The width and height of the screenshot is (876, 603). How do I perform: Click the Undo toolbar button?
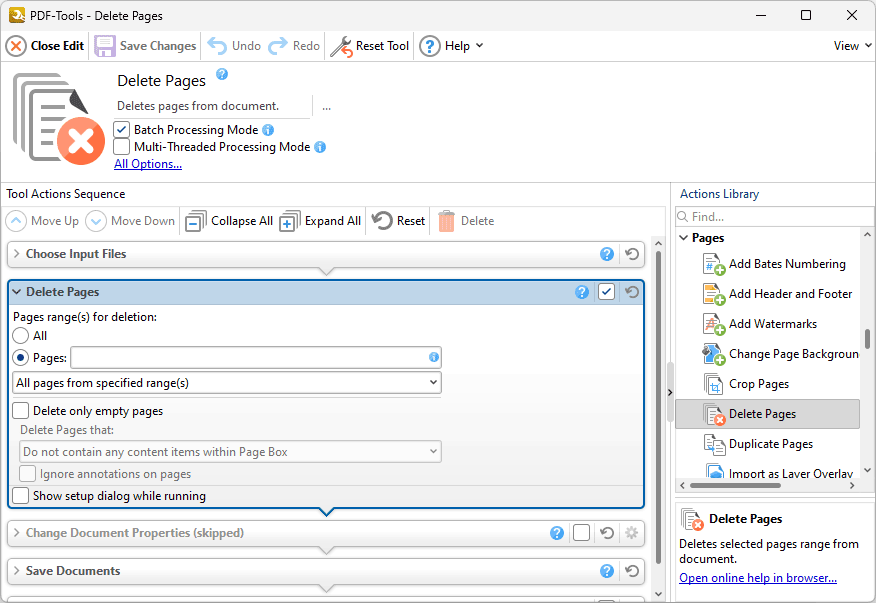pos(234,46)
